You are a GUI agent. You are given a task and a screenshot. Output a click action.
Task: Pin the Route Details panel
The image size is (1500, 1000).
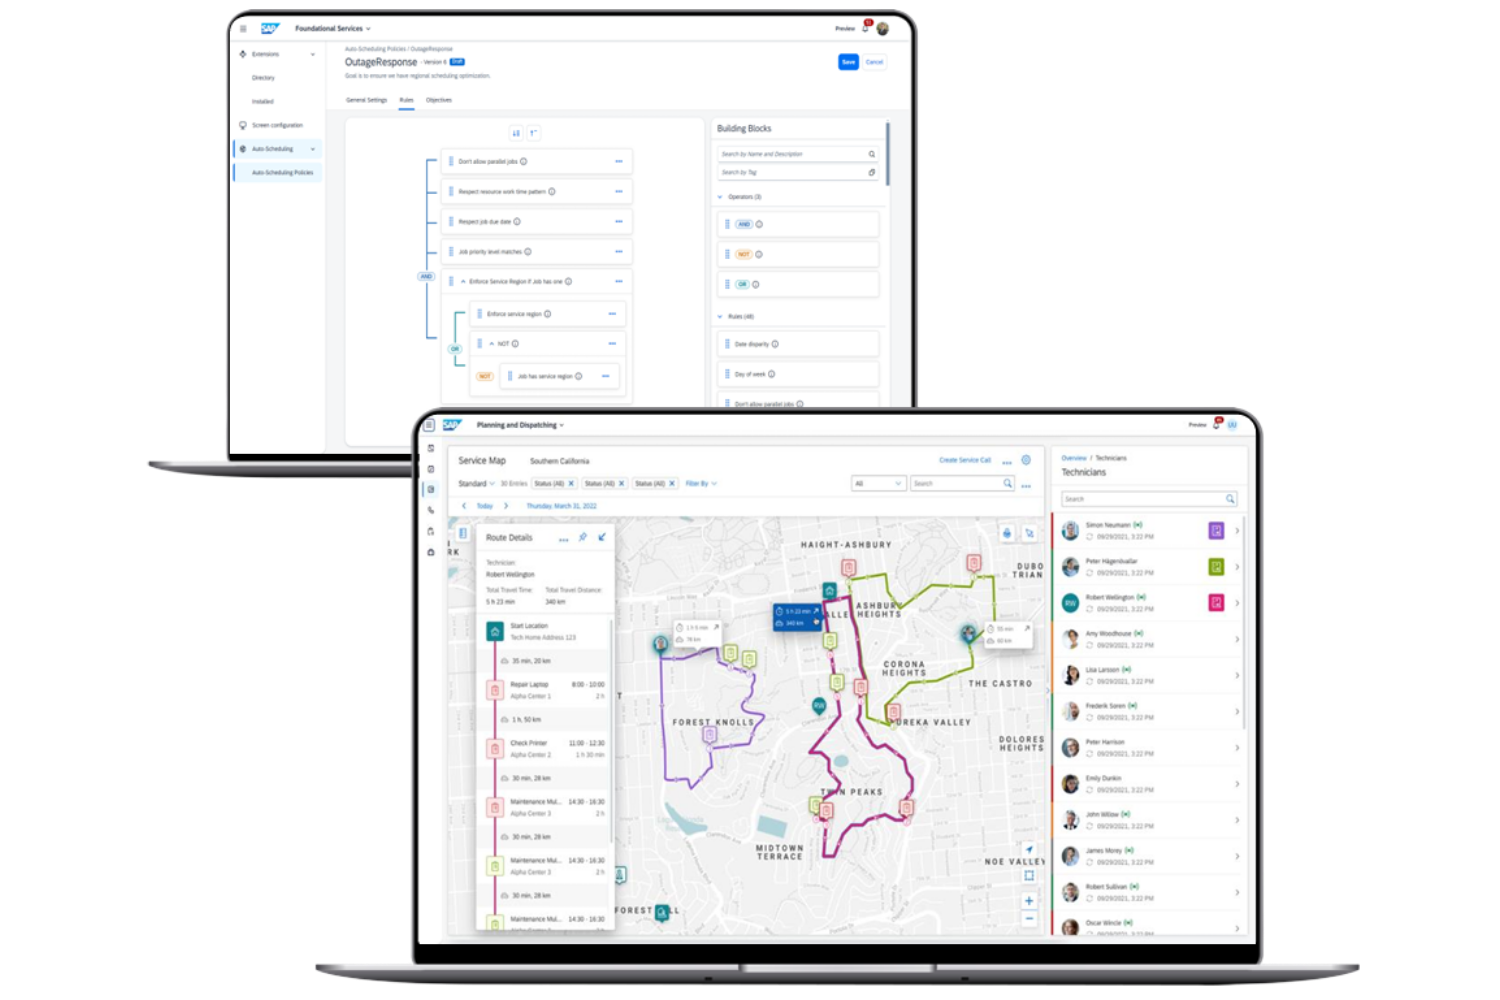(583, 537)
